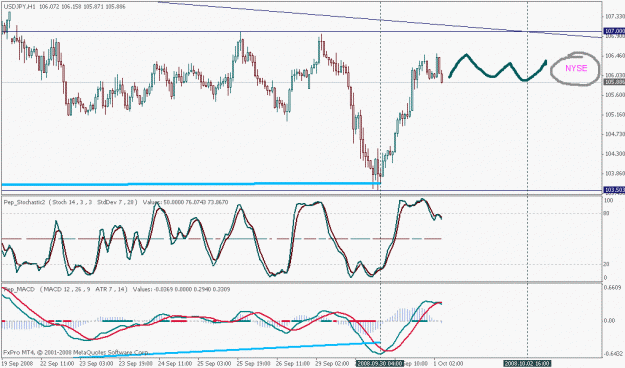Click the stochastic 80 scale label

(607, 214)
